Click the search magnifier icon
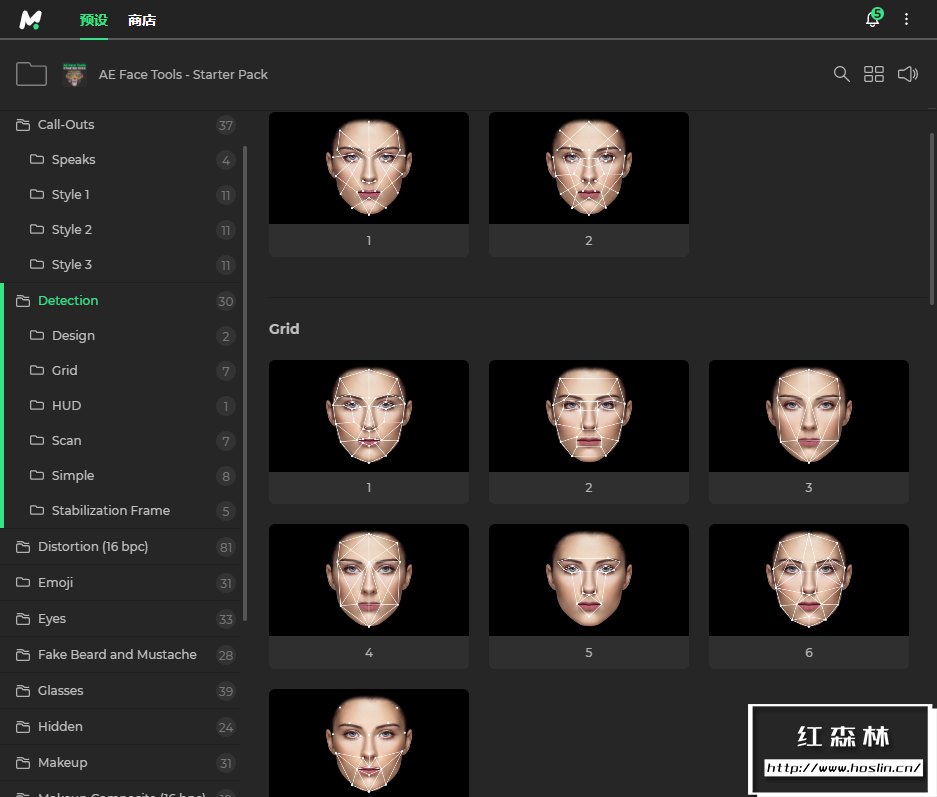 (842, 74)
